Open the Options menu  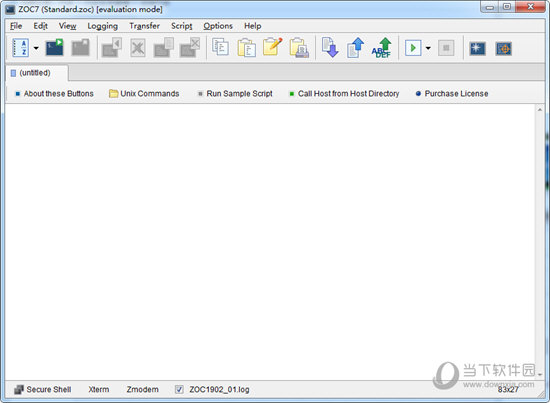[x=218, y=26]
